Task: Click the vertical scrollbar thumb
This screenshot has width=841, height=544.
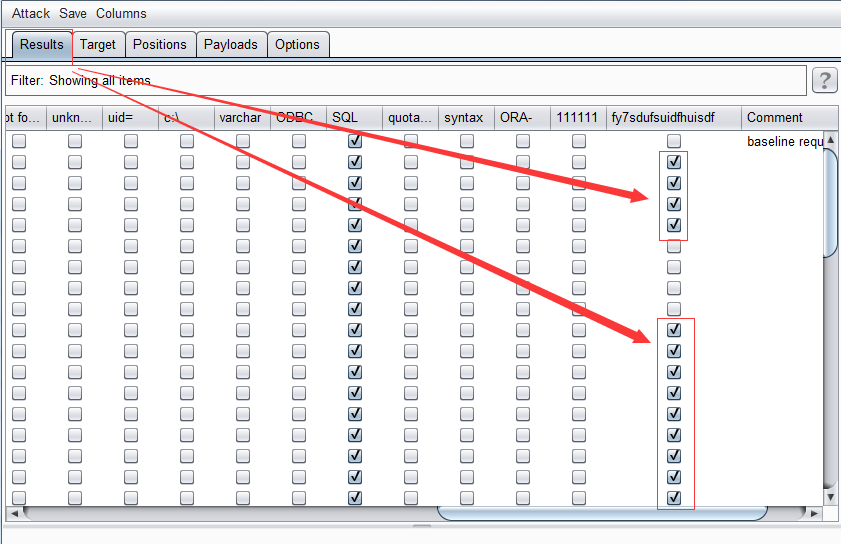Action: tap(830, 202)
